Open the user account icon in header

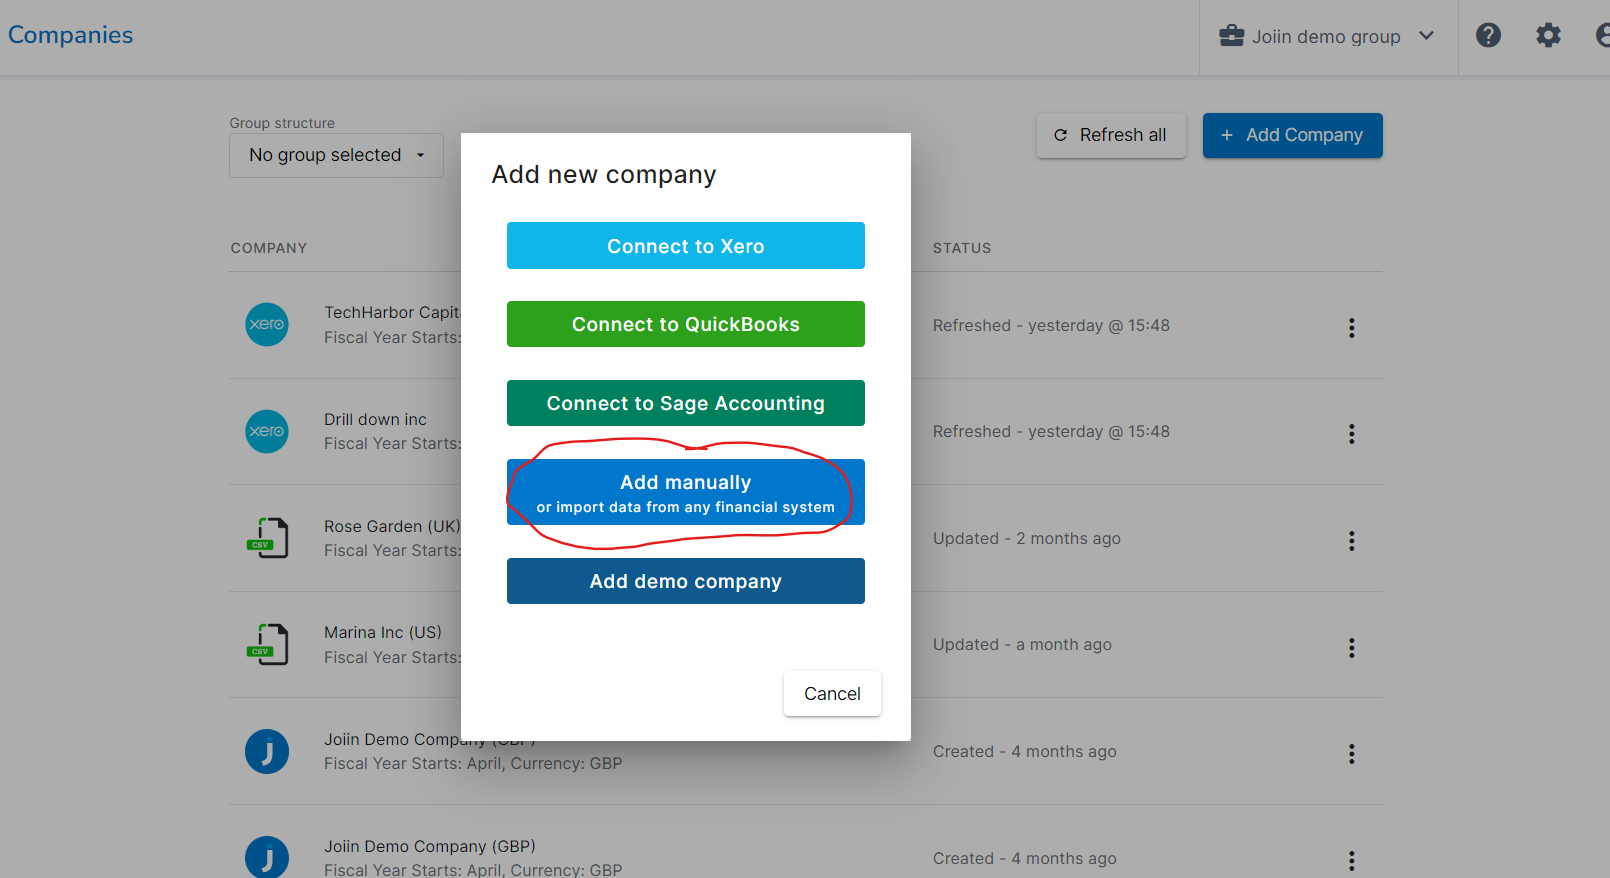[x=1602, y=36]
